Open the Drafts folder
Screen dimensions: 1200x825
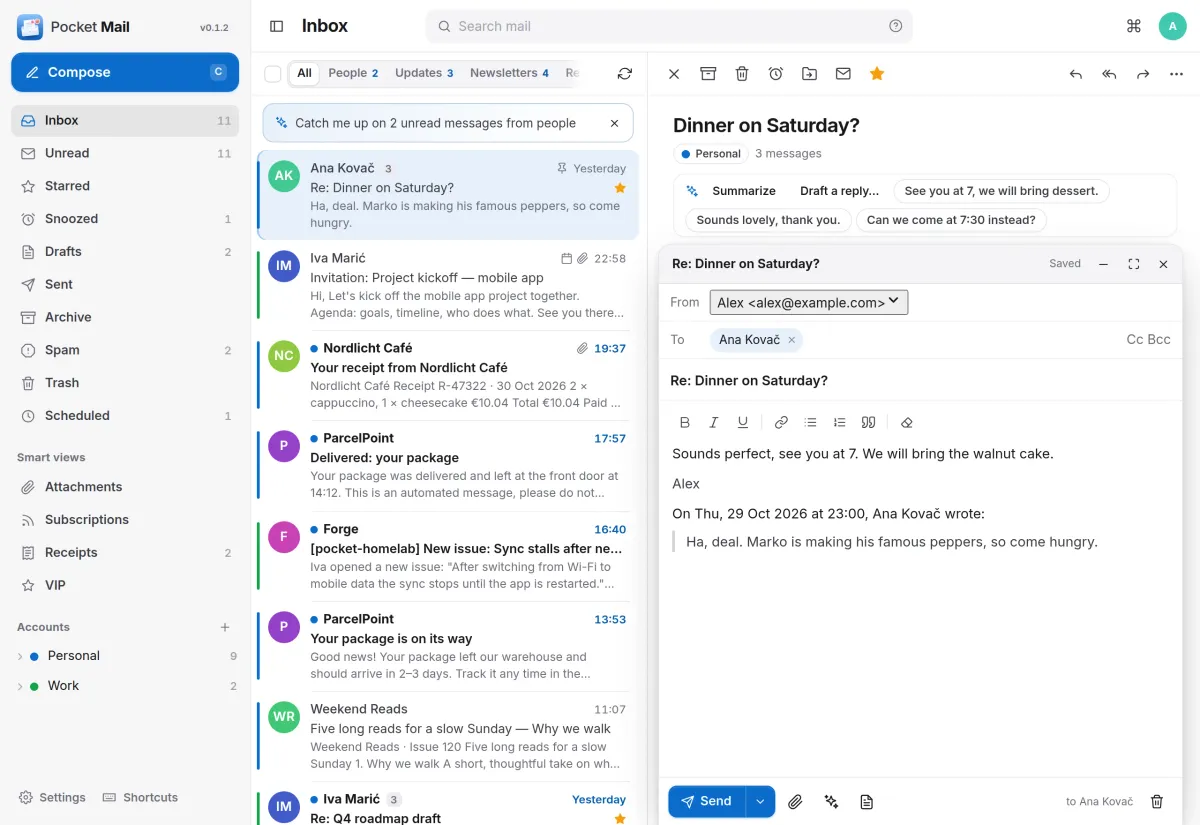[125, 252]
